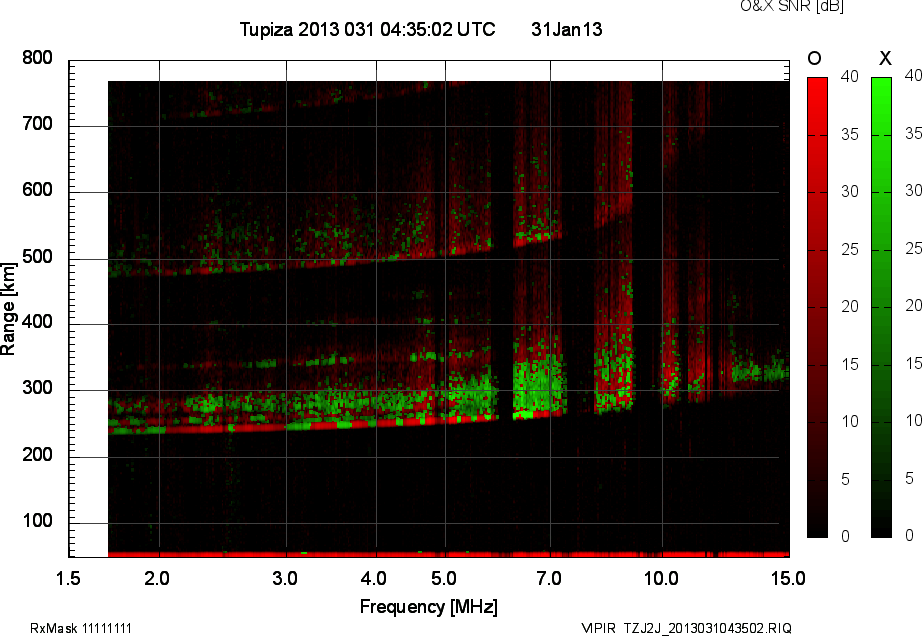Click the 'O' label above red color bar
922x636 pixels.
click(815, 59)
